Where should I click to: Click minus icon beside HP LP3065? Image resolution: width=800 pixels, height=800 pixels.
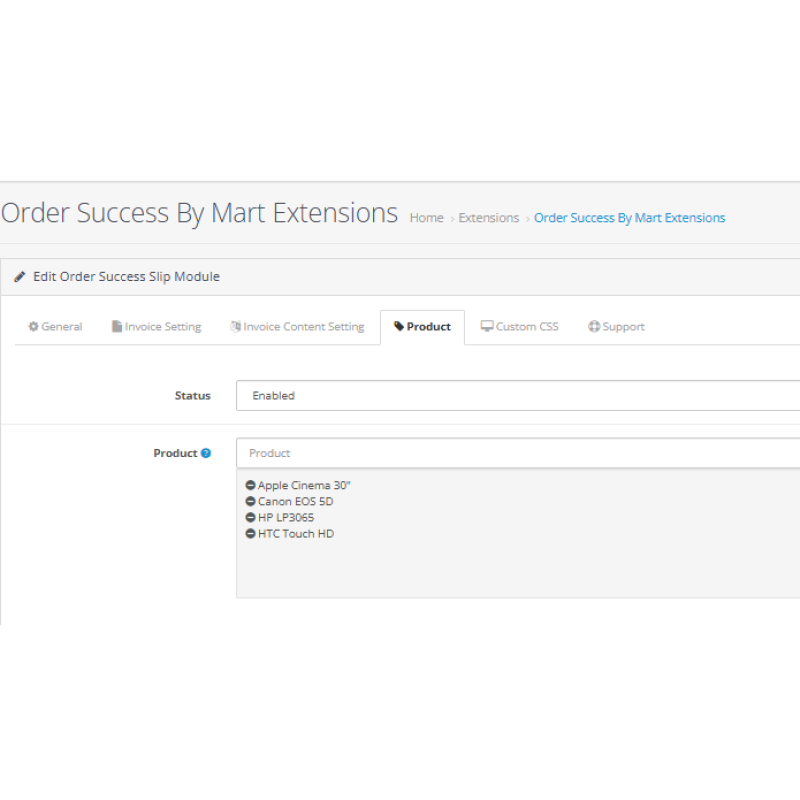point(250,517)
